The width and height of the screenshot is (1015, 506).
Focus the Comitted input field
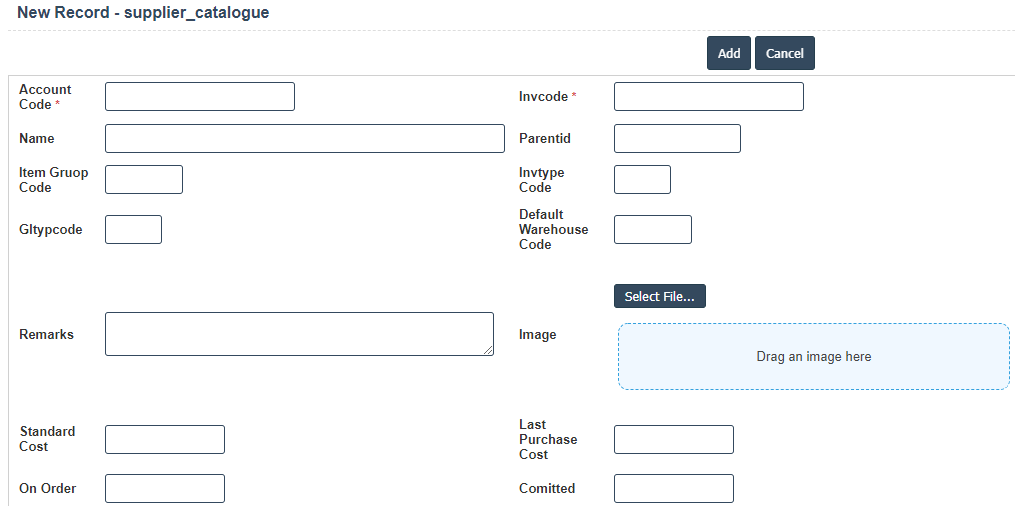(673, 488)
